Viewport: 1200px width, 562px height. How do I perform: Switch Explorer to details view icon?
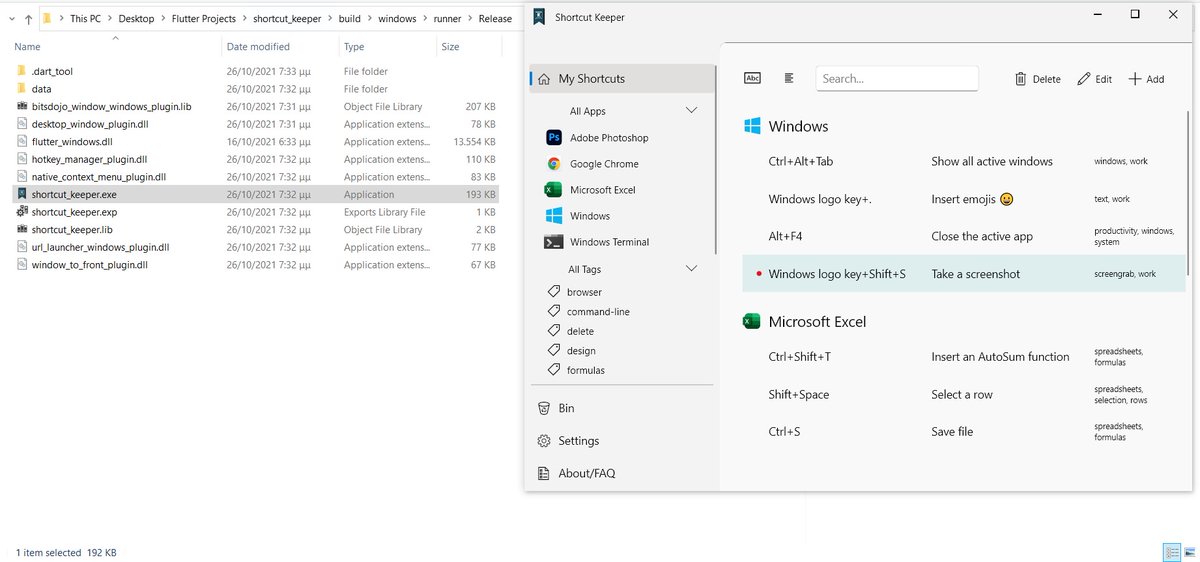(x=1172, y=552)
